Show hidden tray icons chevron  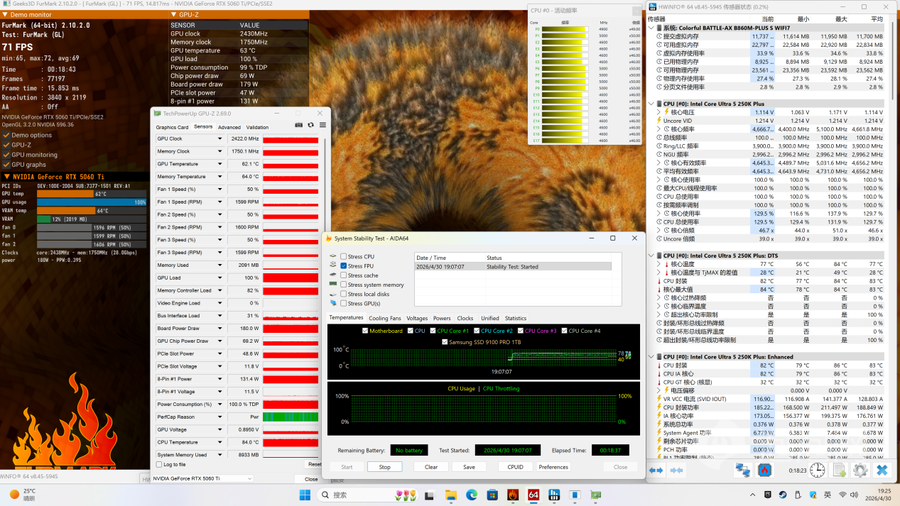point(752,495)
